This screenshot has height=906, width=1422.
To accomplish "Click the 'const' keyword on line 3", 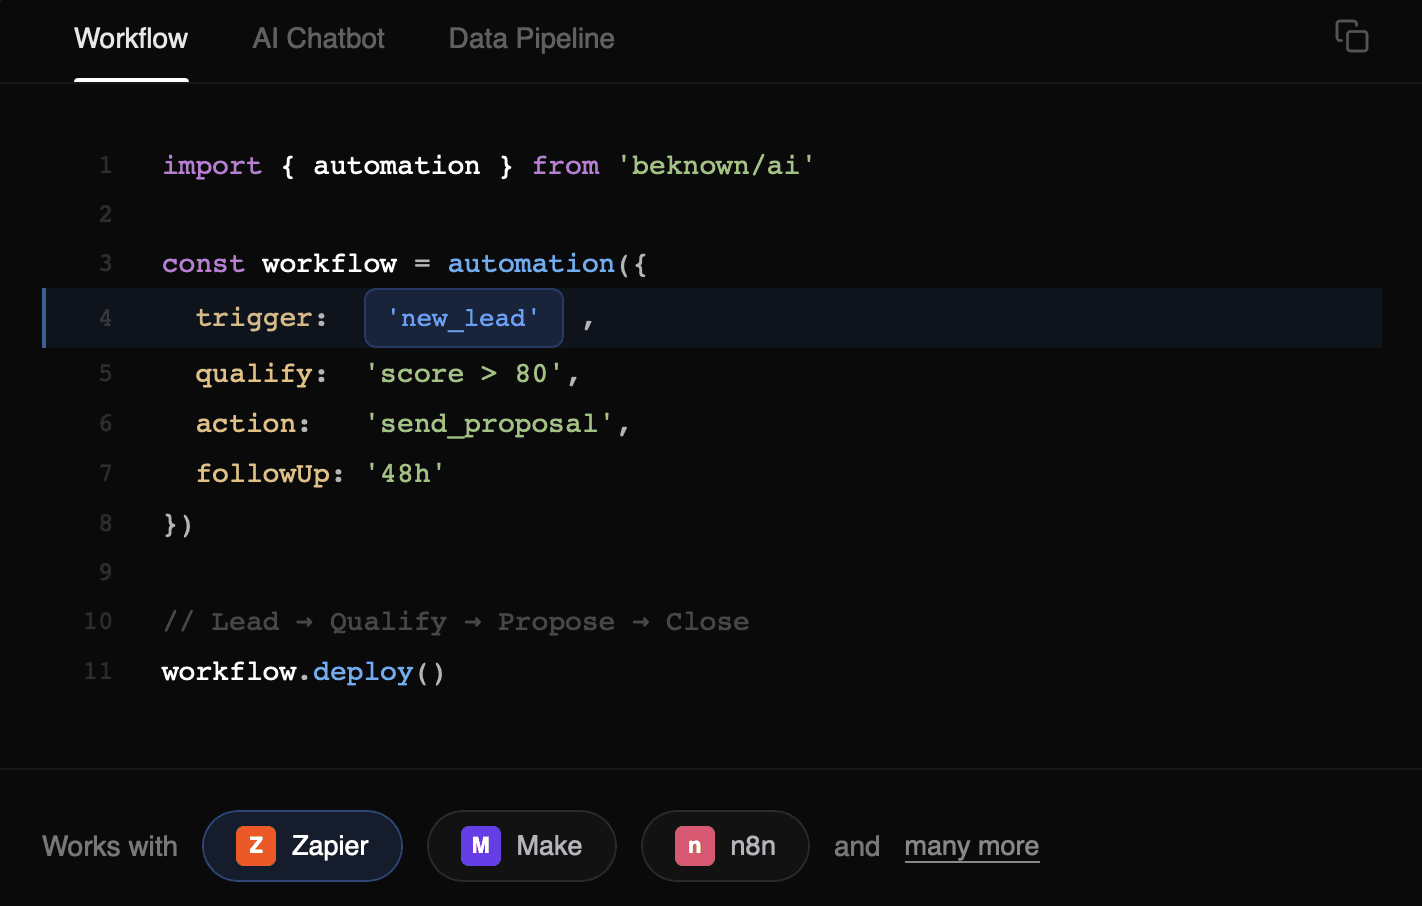I will [203, 264].
